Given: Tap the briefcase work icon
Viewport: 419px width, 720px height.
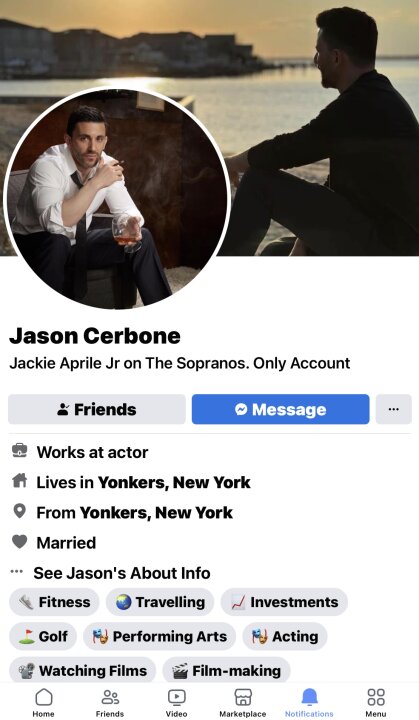Looking at the screenshot, I should [x=19, y=451].
